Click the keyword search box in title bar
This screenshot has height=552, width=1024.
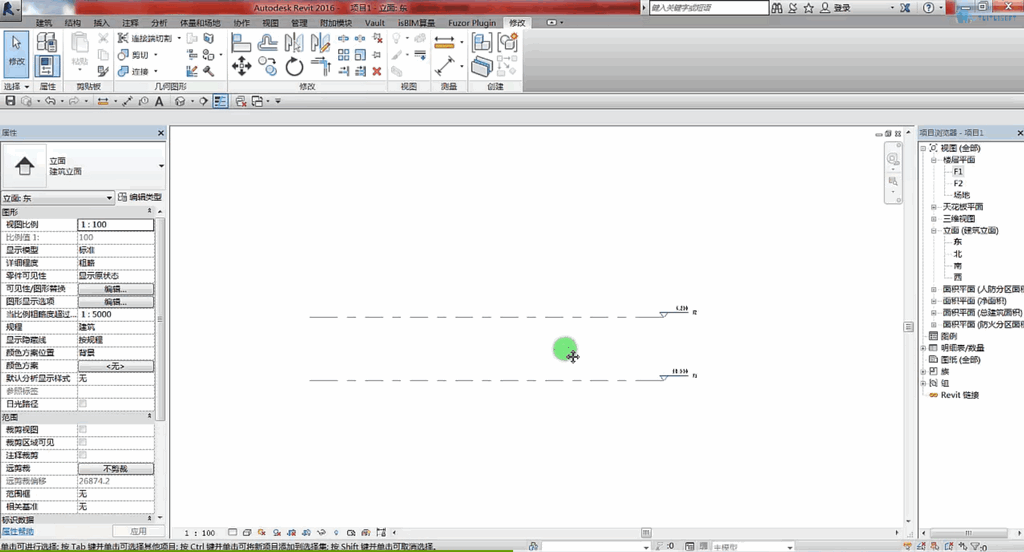point(709,8)
